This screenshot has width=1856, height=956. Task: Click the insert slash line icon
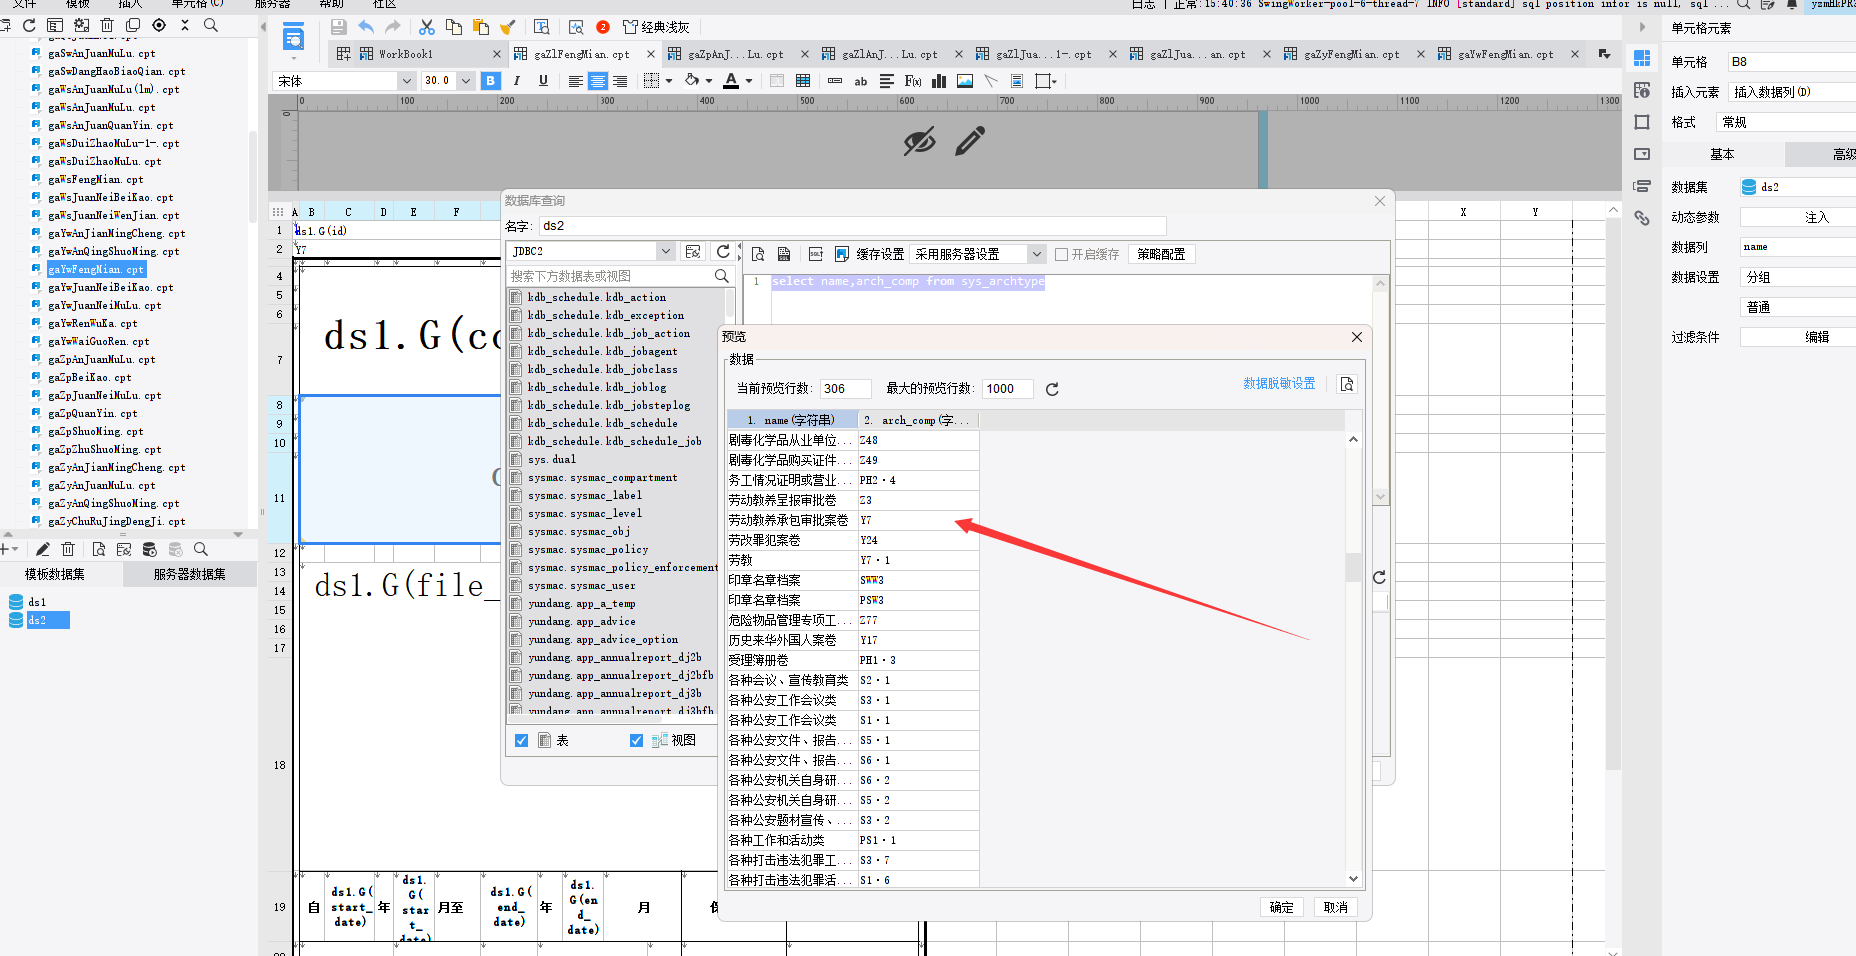point(991,81)
